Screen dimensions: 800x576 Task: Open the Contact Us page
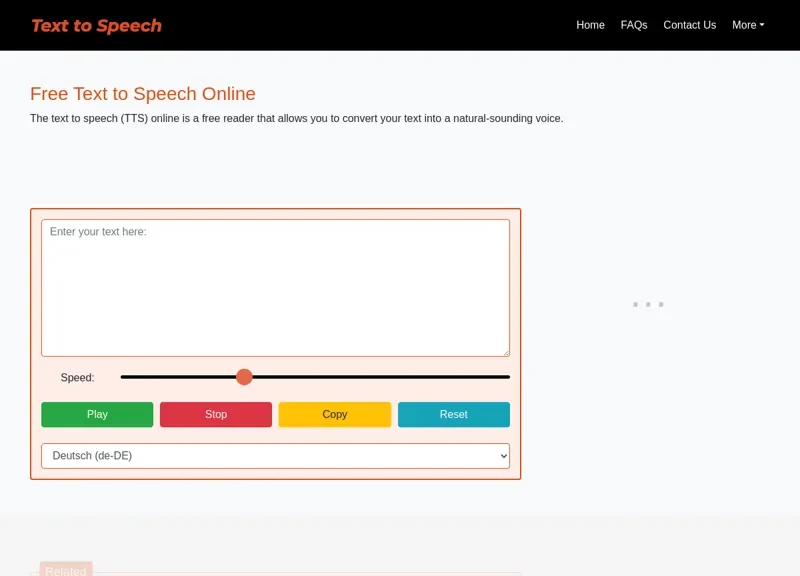click(689, 25)
